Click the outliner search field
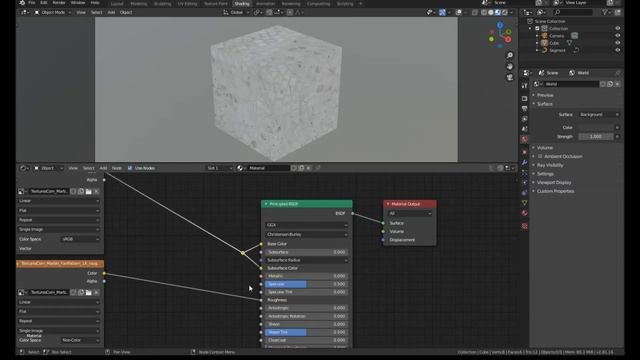This screenshot has width=640, height=360. pos(573,12)
